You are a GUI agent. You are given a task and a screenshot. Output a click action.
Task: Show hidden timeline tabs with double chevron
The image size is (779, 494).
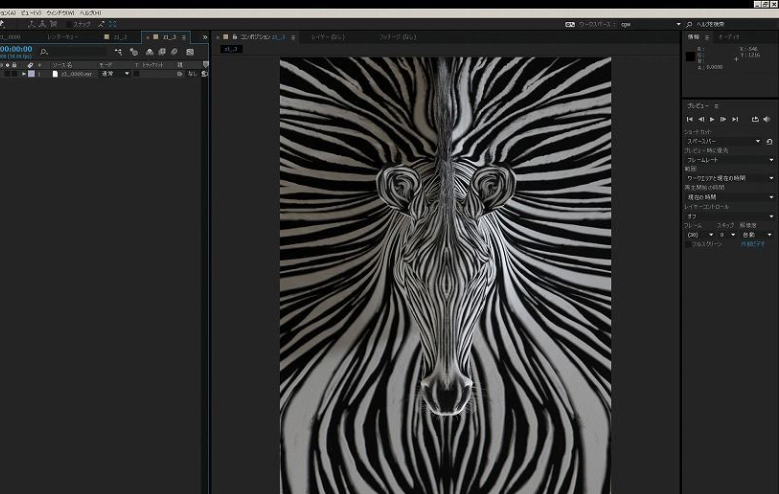coord(205,37)
